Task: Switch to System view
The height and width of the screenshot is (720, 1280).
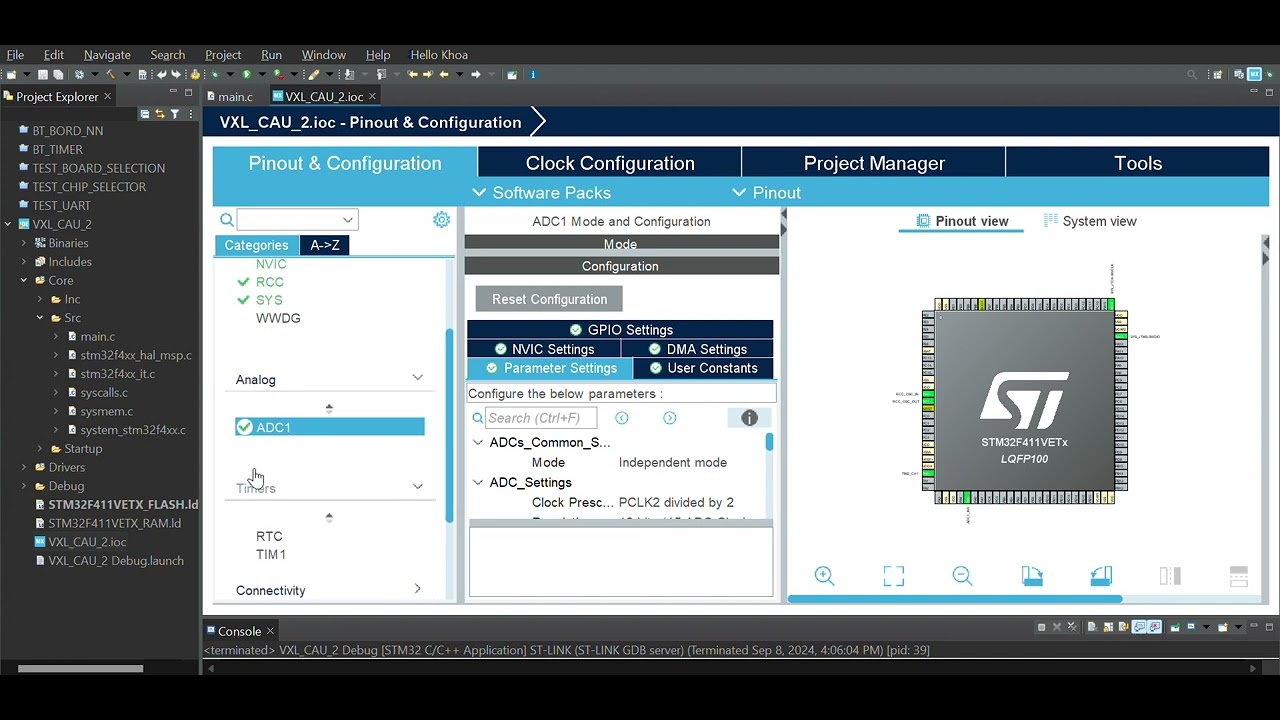Action: (x=1090, y=221)
